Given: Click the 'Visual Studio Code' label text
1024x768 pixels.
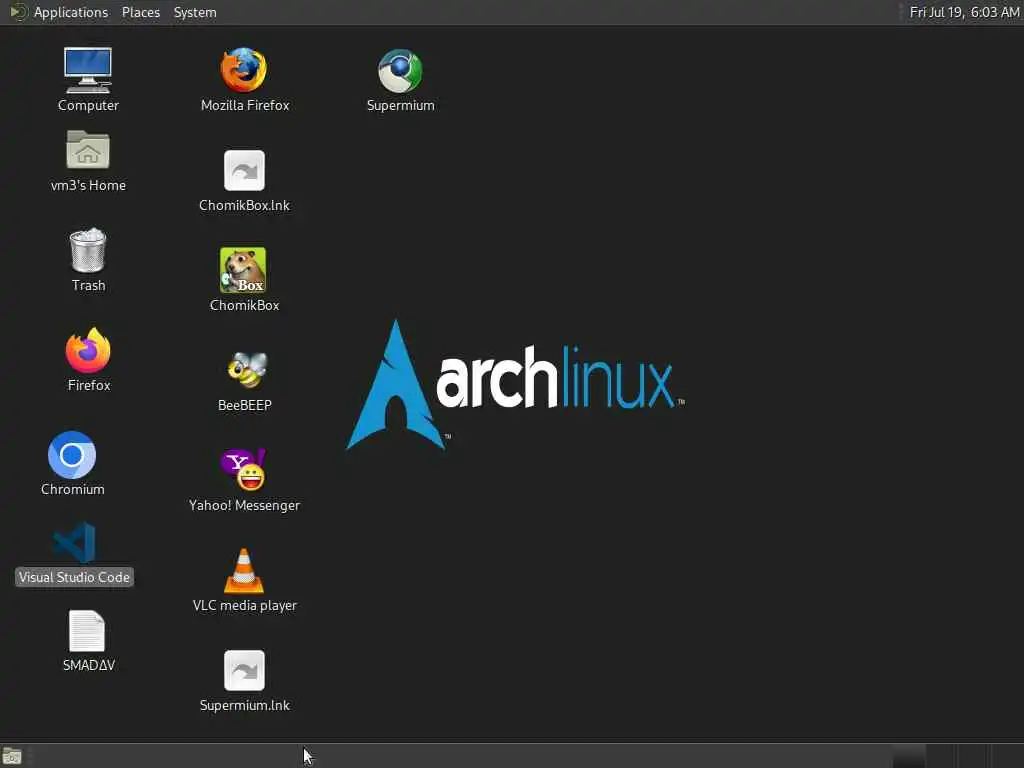Looking at the screenshot, I should (74, 577).
